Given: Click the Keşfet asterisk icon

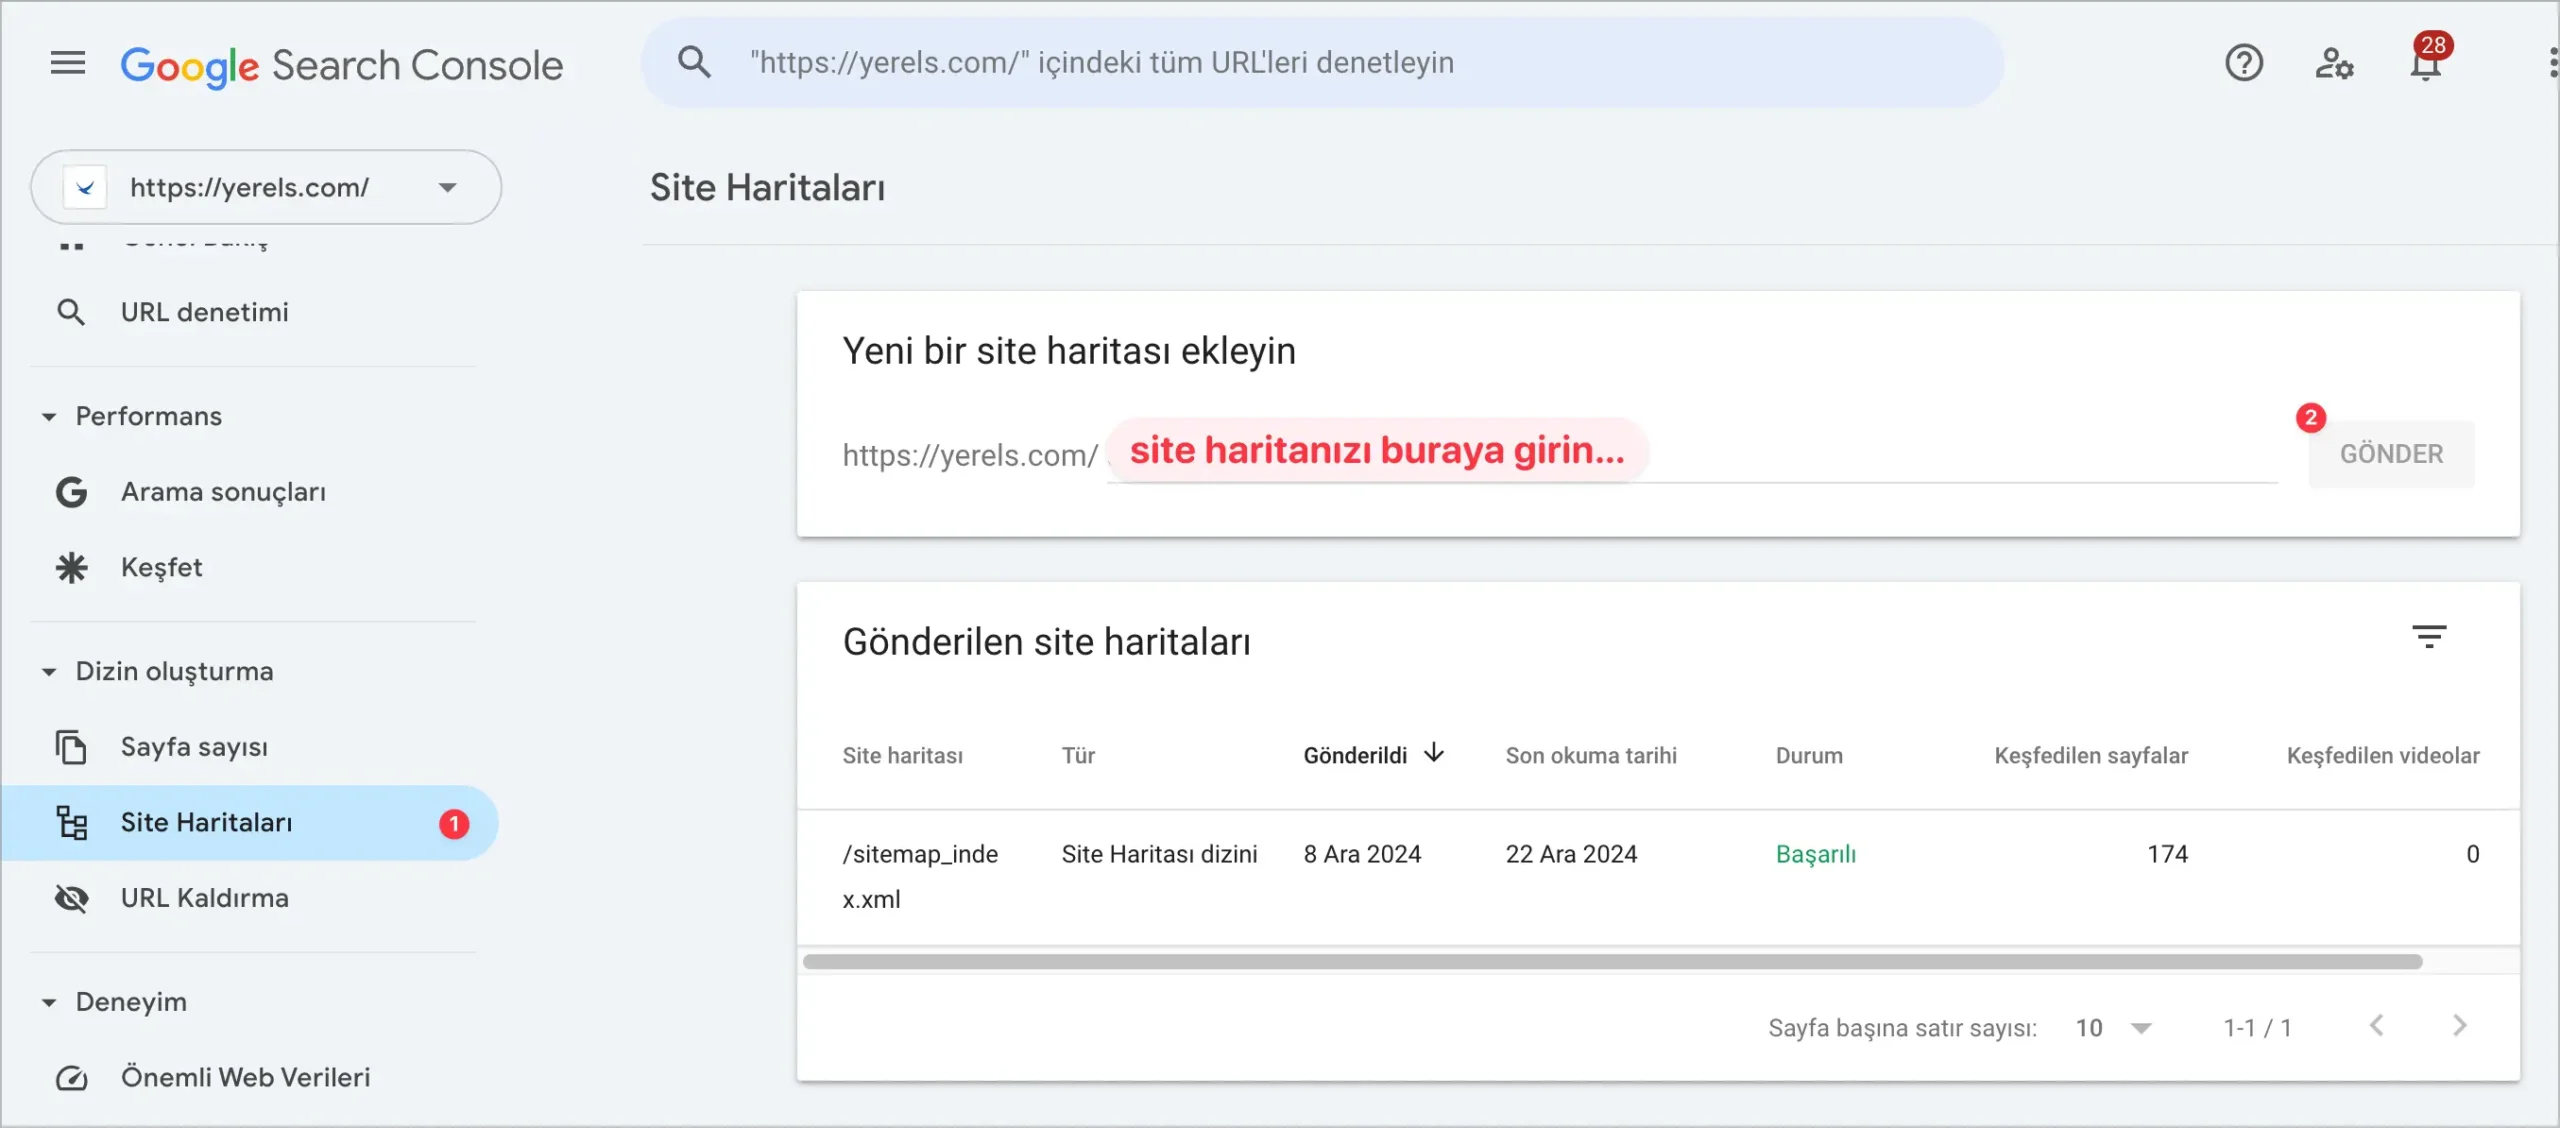Looking at the screenshot, I should pos(71,568).
